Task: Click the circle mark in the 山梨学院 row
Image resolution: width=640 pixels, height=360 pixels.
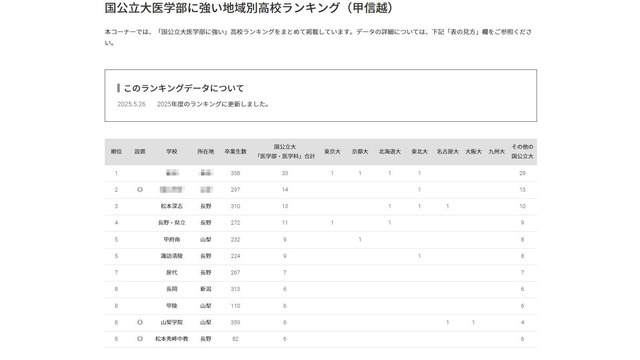Action: 140,322
